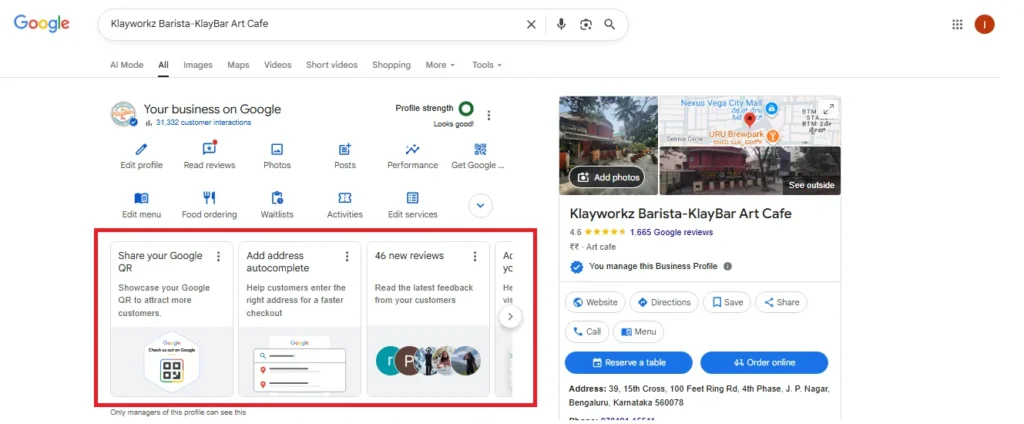Open Edit menu icon
This screenshot has width=1024, height=424.
141,198
